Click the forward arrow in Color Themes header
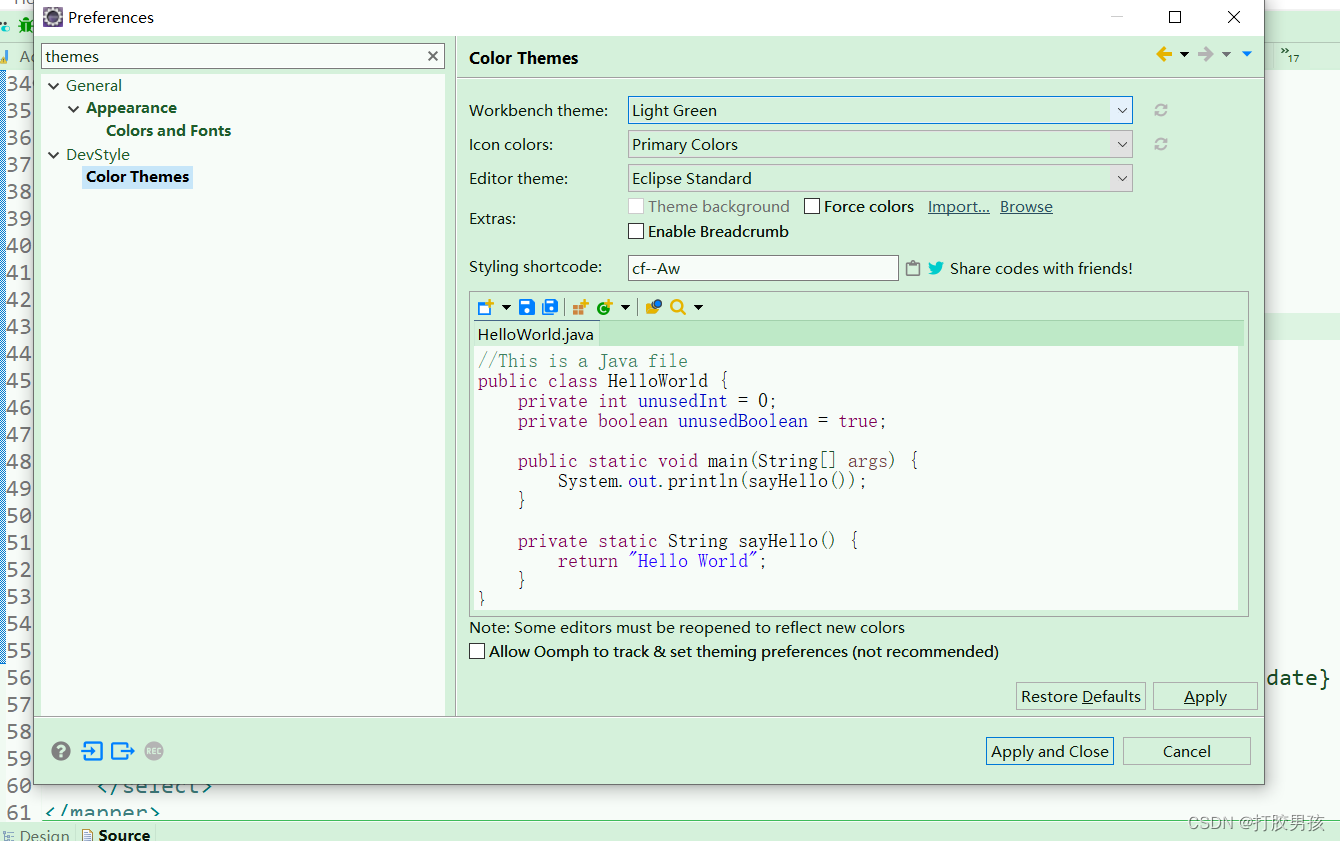 click(1206, 54)
